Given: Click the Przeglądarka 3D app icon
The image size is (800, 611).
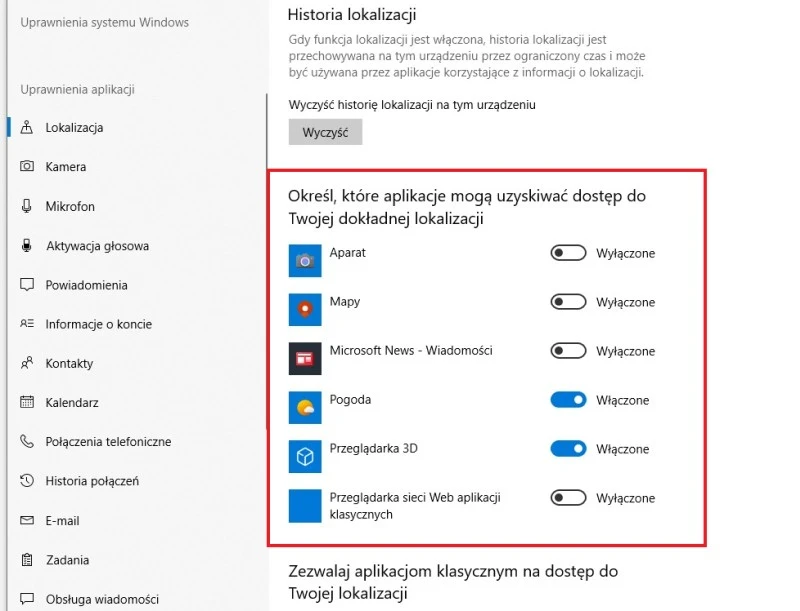Looking at the screenshot, I should tap(304, 457).
